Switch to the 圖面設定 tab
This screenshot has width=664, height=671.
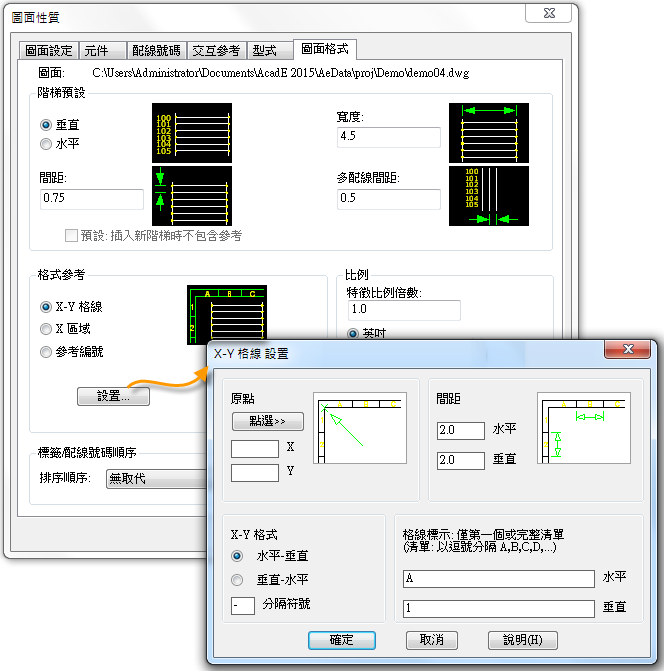click(49, 51)
